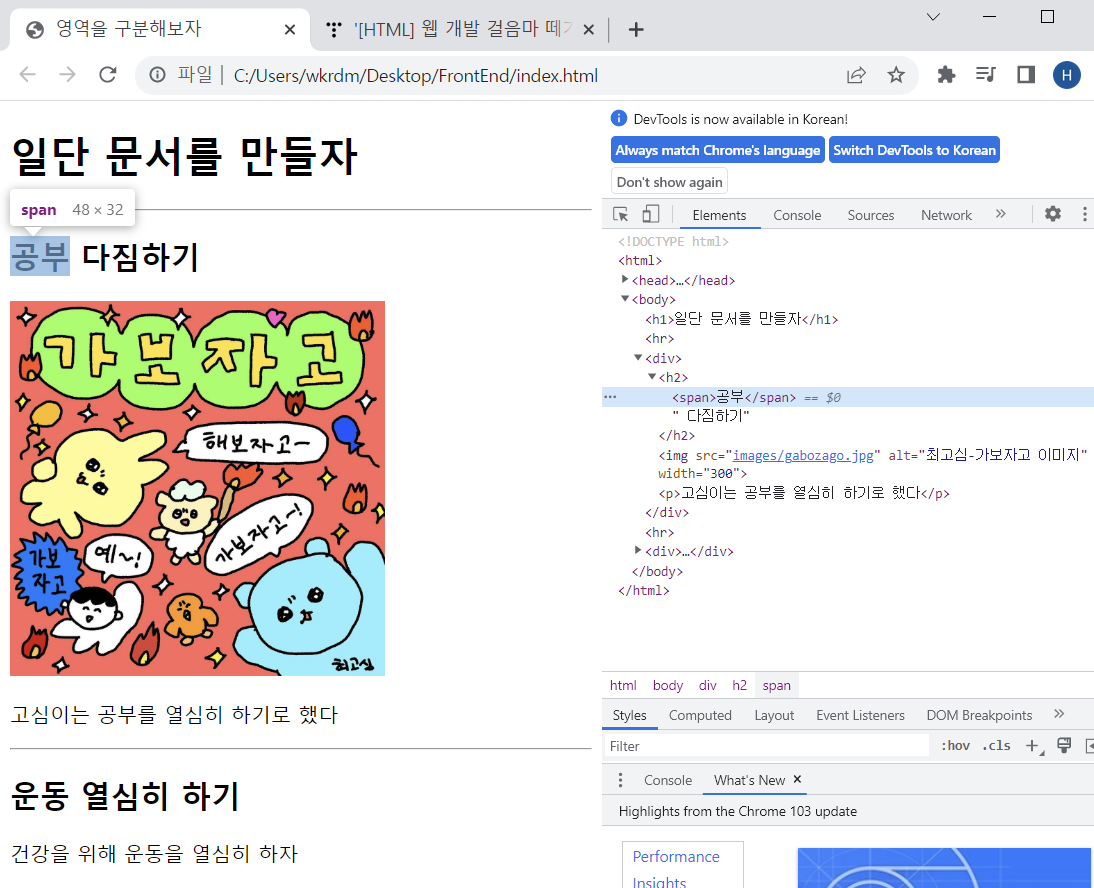The width and height of the screenshot is (1094, 888).
Task: Open Performance Insights link
Action: (675, 868)
